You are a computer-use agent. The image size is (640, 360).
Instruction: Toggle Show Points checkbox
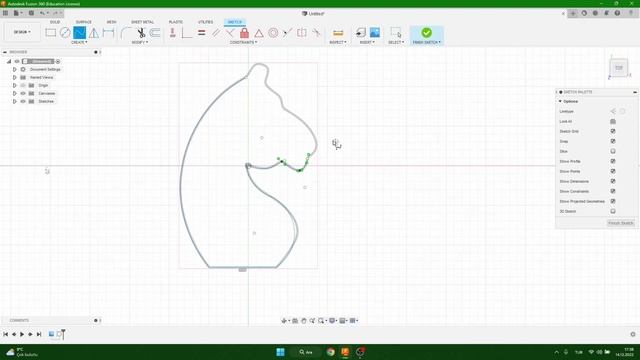click(613, 171)
